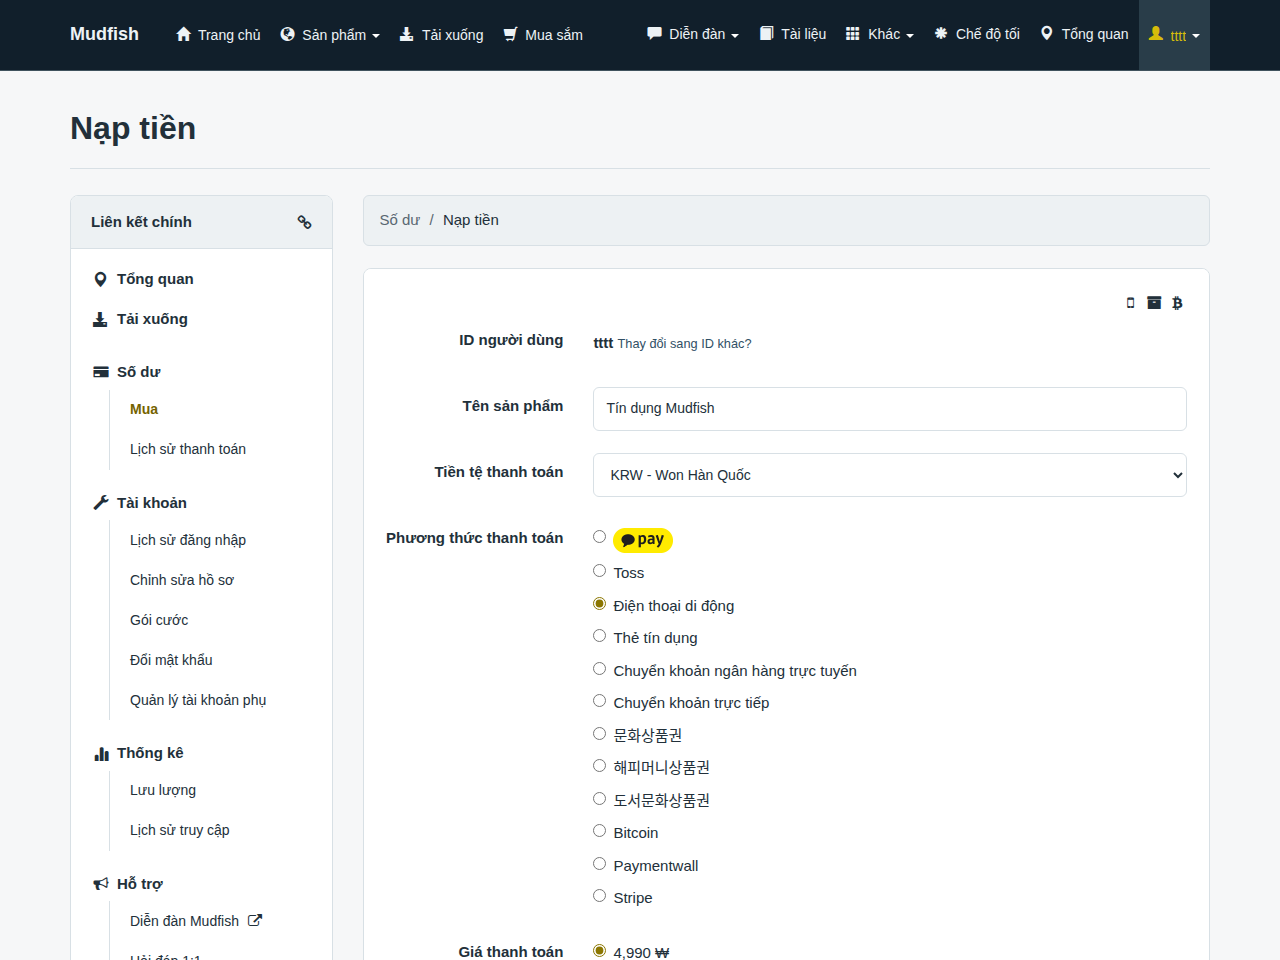
Task: Click the sun icon for Chế độ tối
Action: coord(941,34)
